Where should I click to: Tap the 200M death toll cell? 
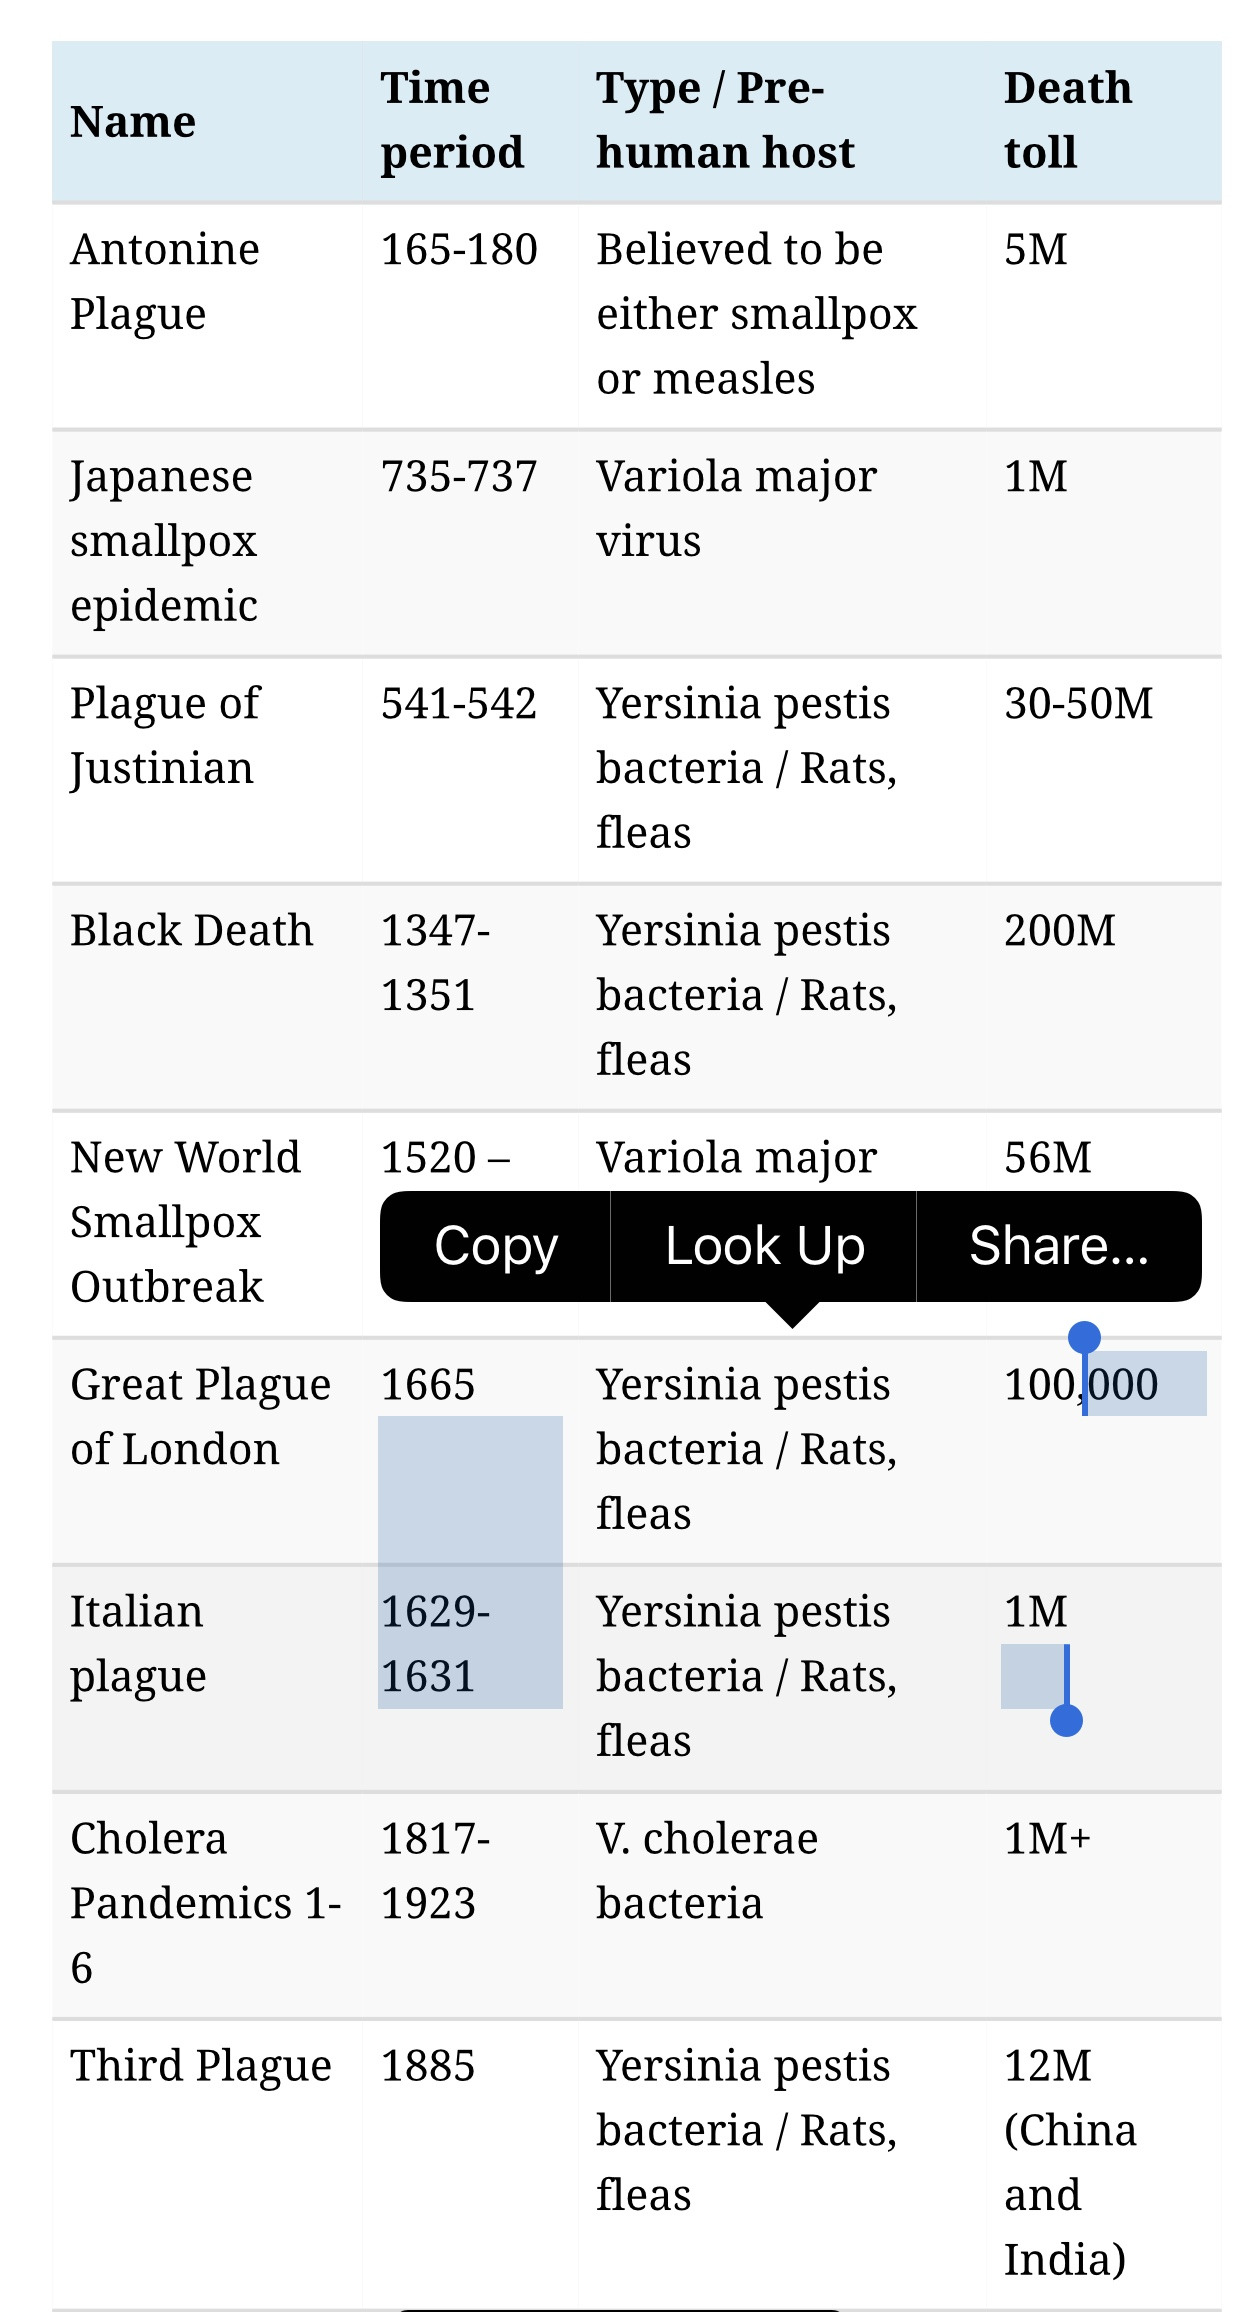(x=1060, y=930)
